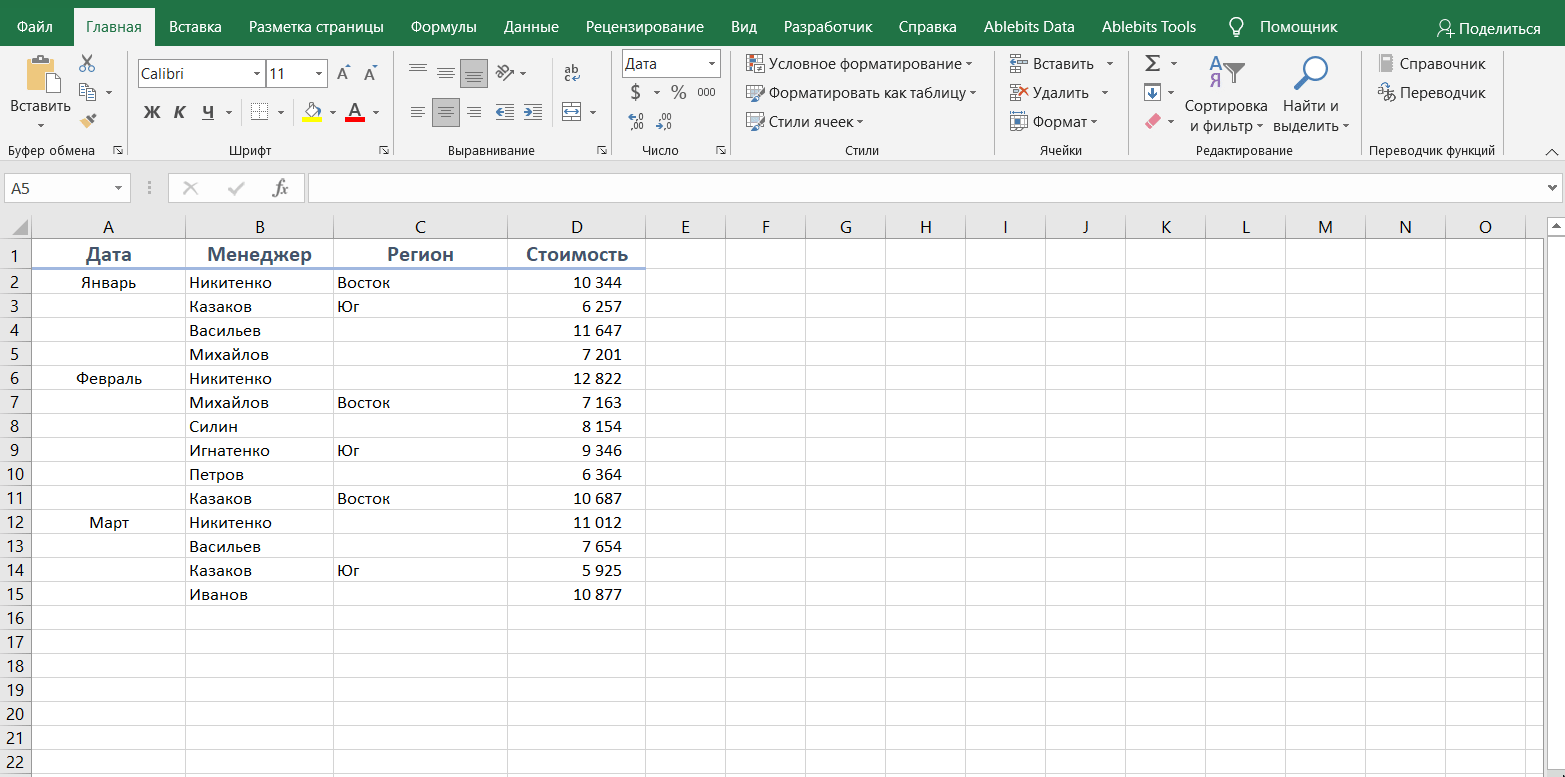
Task: Click the Переводчик button
Action: [1431, 93]
